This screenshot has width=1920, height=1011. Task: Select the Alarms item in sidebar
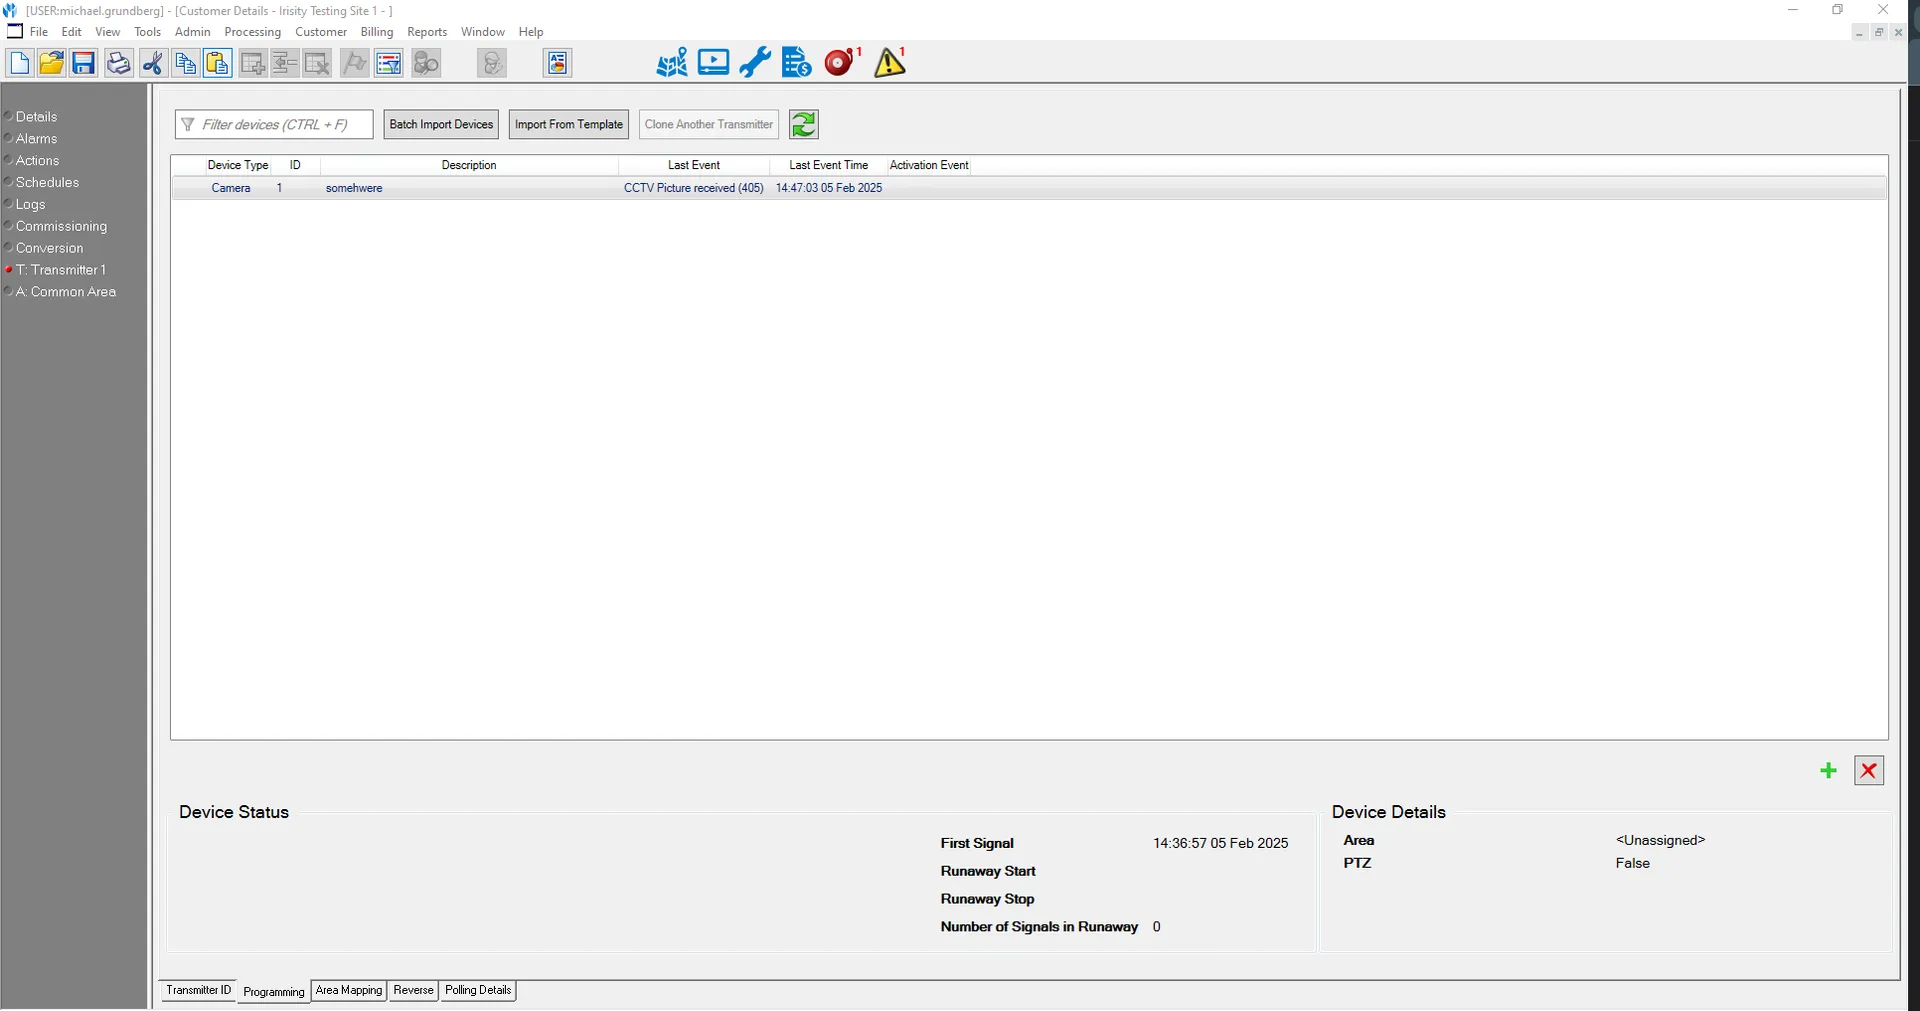36,139
